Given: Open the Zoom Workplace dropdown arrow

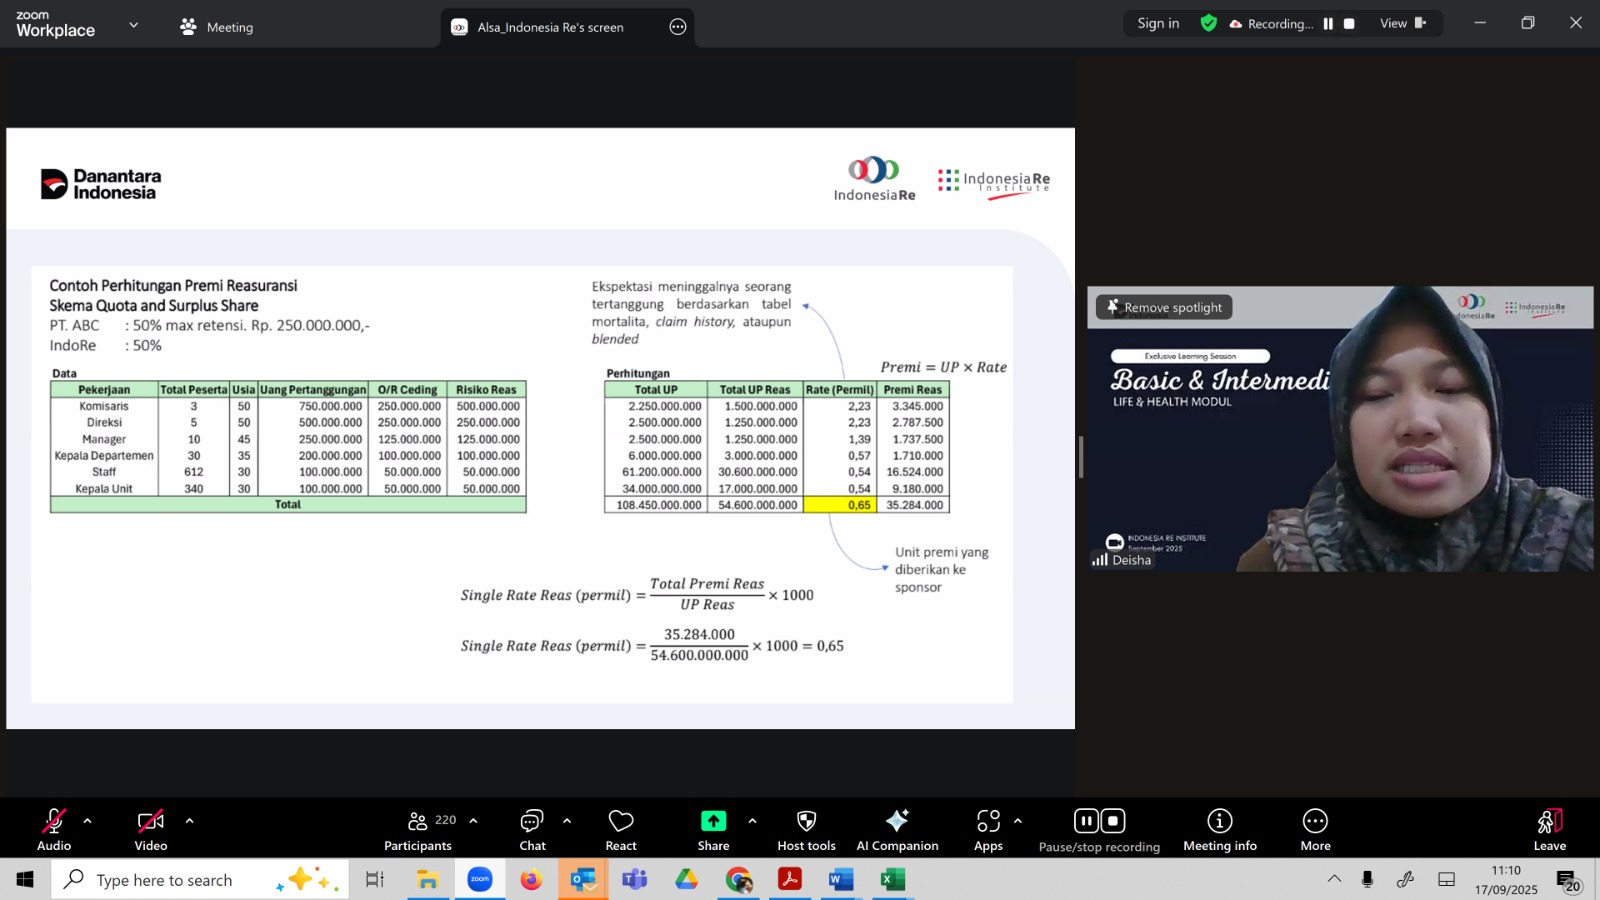Looking at the screenshot, I should tap(134, 25).
